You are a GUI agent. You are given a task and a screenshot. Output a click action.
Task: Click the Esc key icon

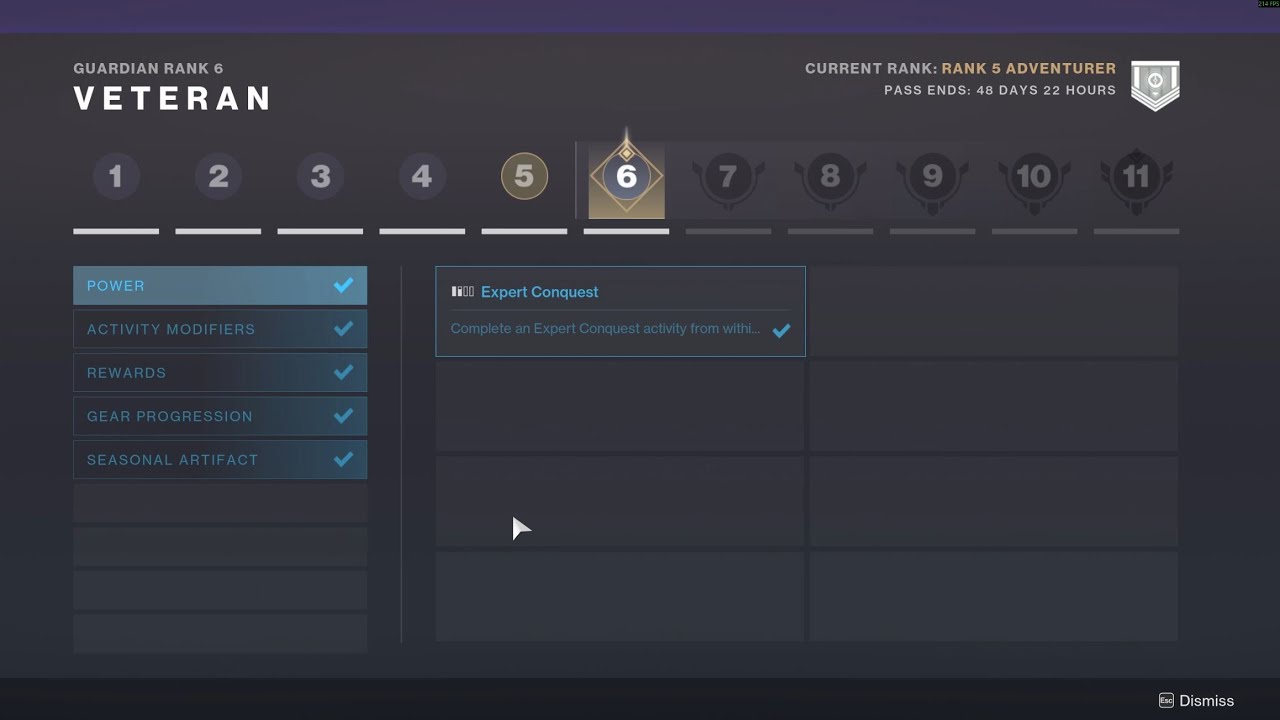(1166, 701)
